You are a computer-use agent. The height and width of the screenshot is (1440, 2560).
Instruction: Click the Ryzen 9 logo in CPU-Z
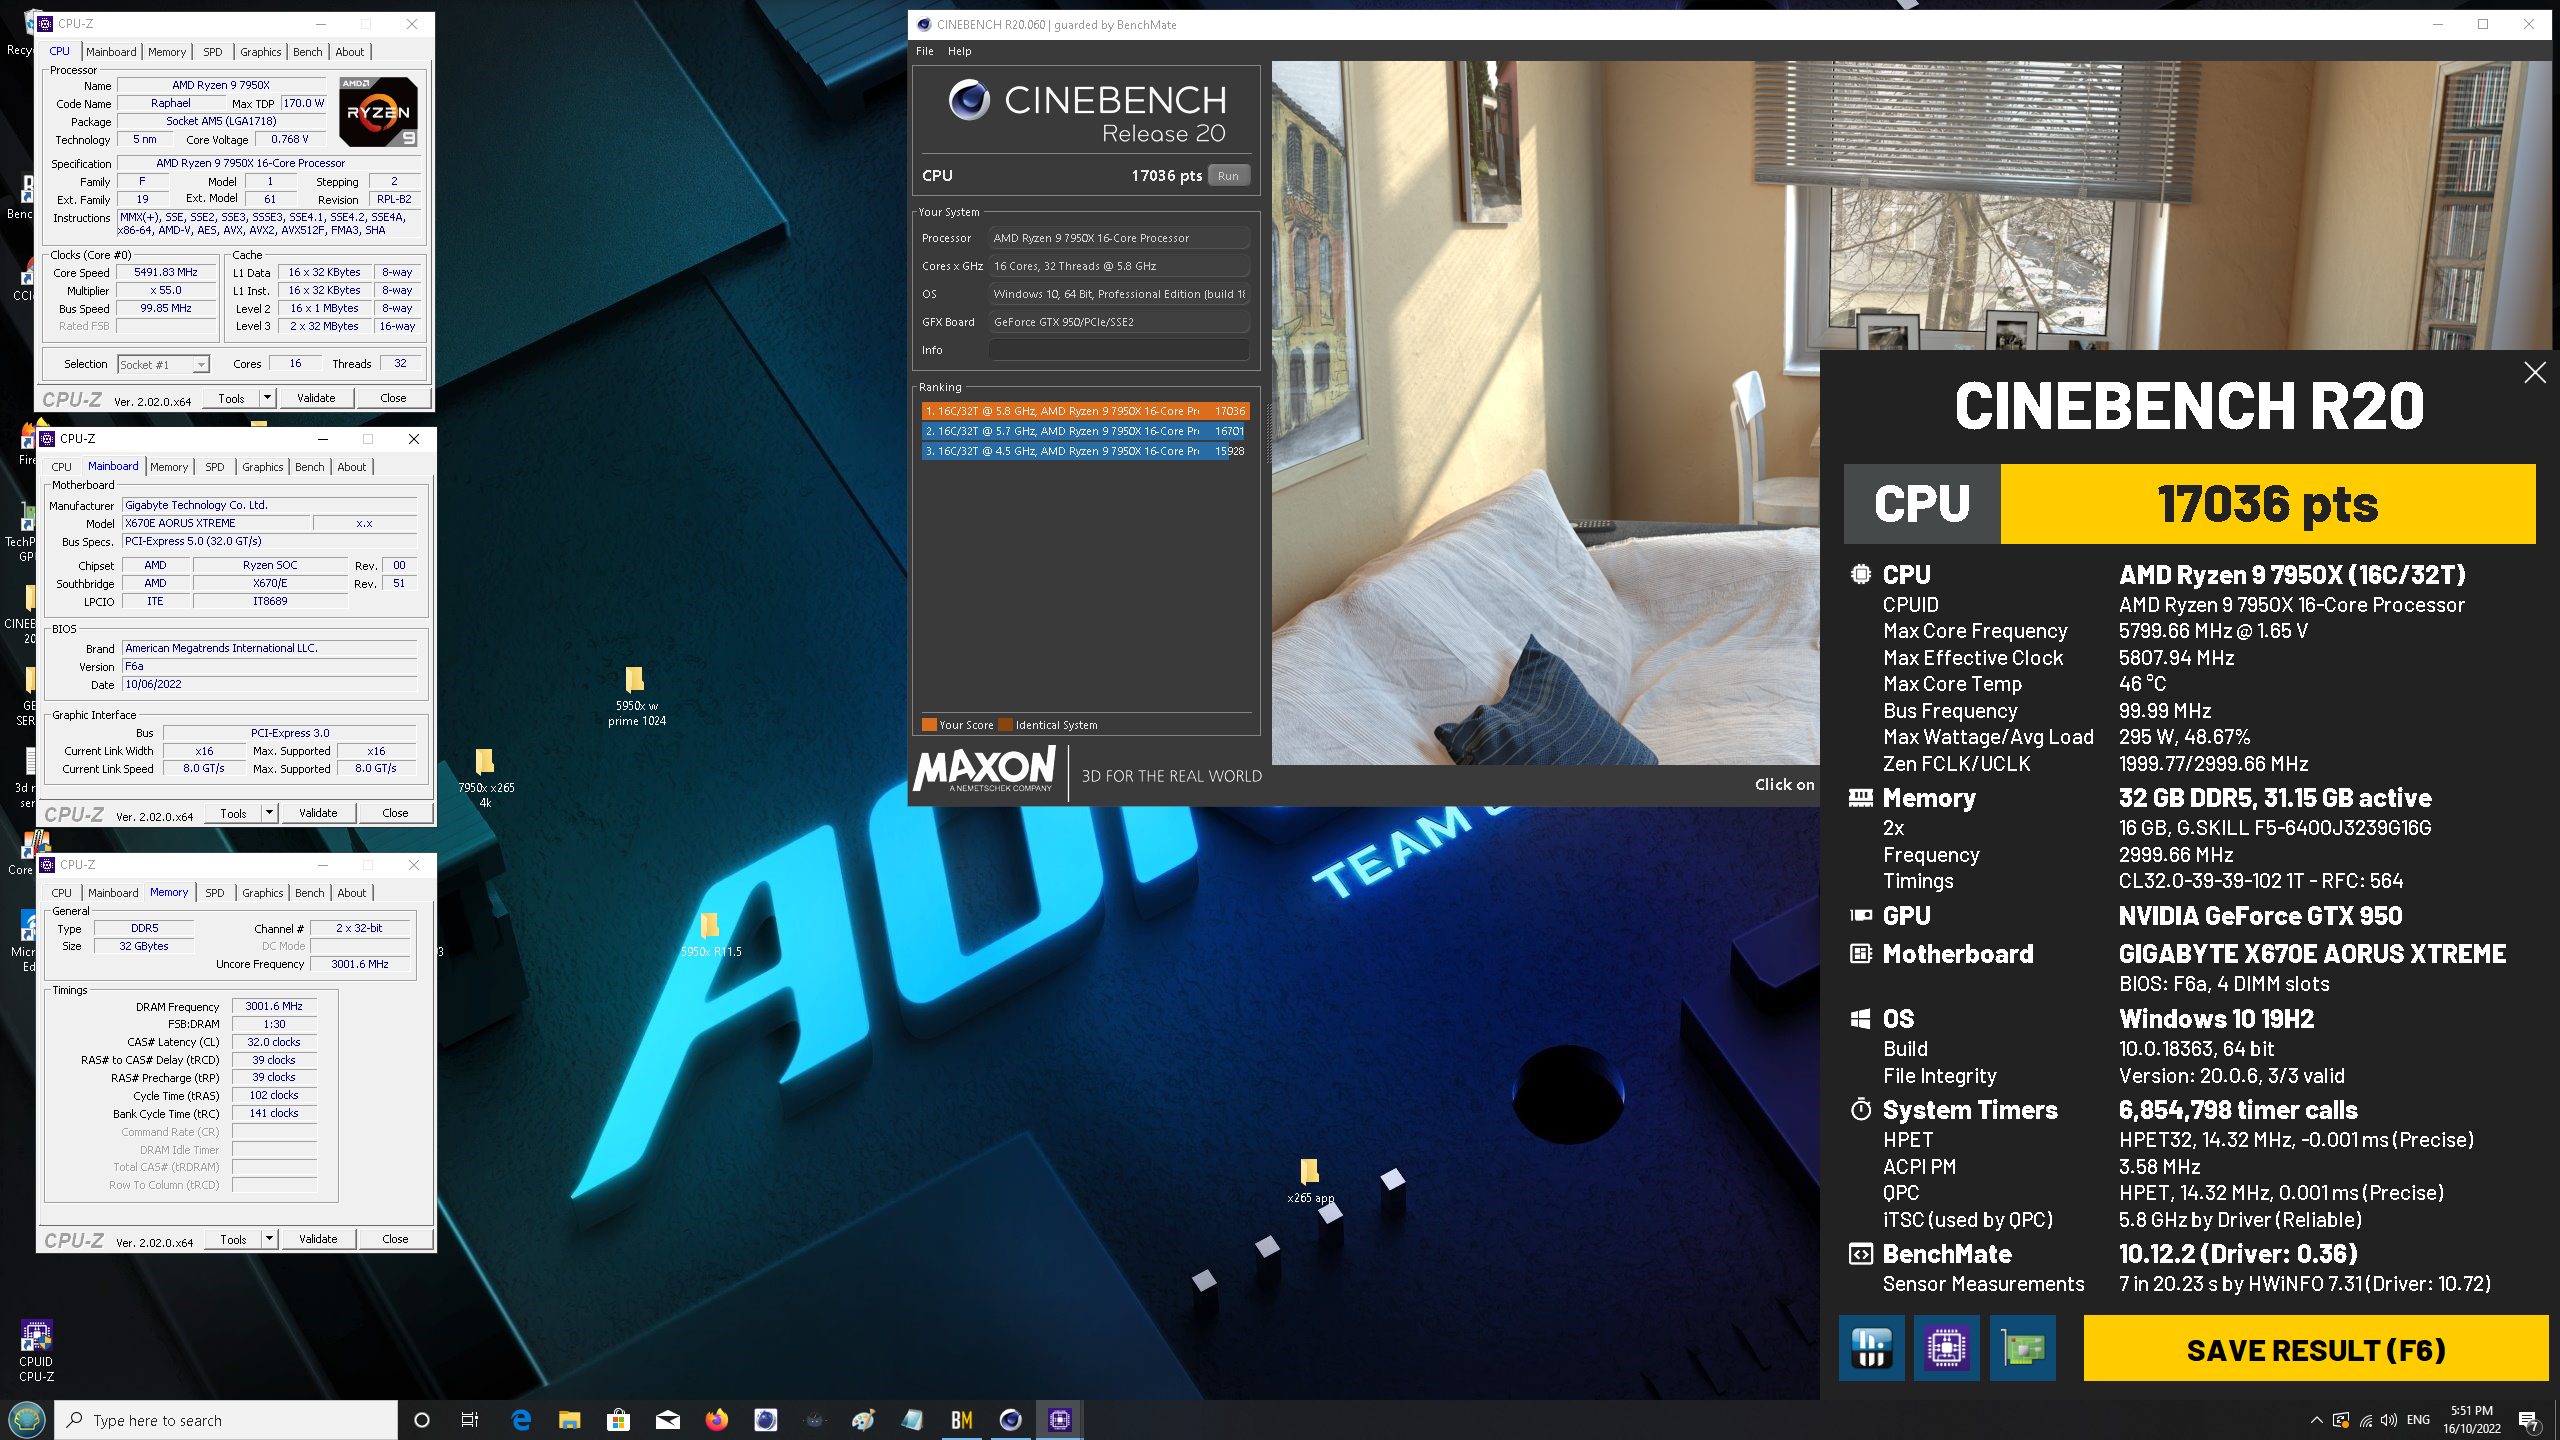[x=379, y=112]
